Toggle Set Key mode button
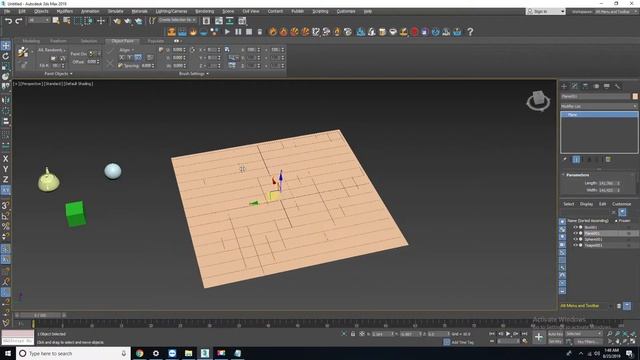The height and width of the screenshot is (360, 640). [x=556, y=341]
